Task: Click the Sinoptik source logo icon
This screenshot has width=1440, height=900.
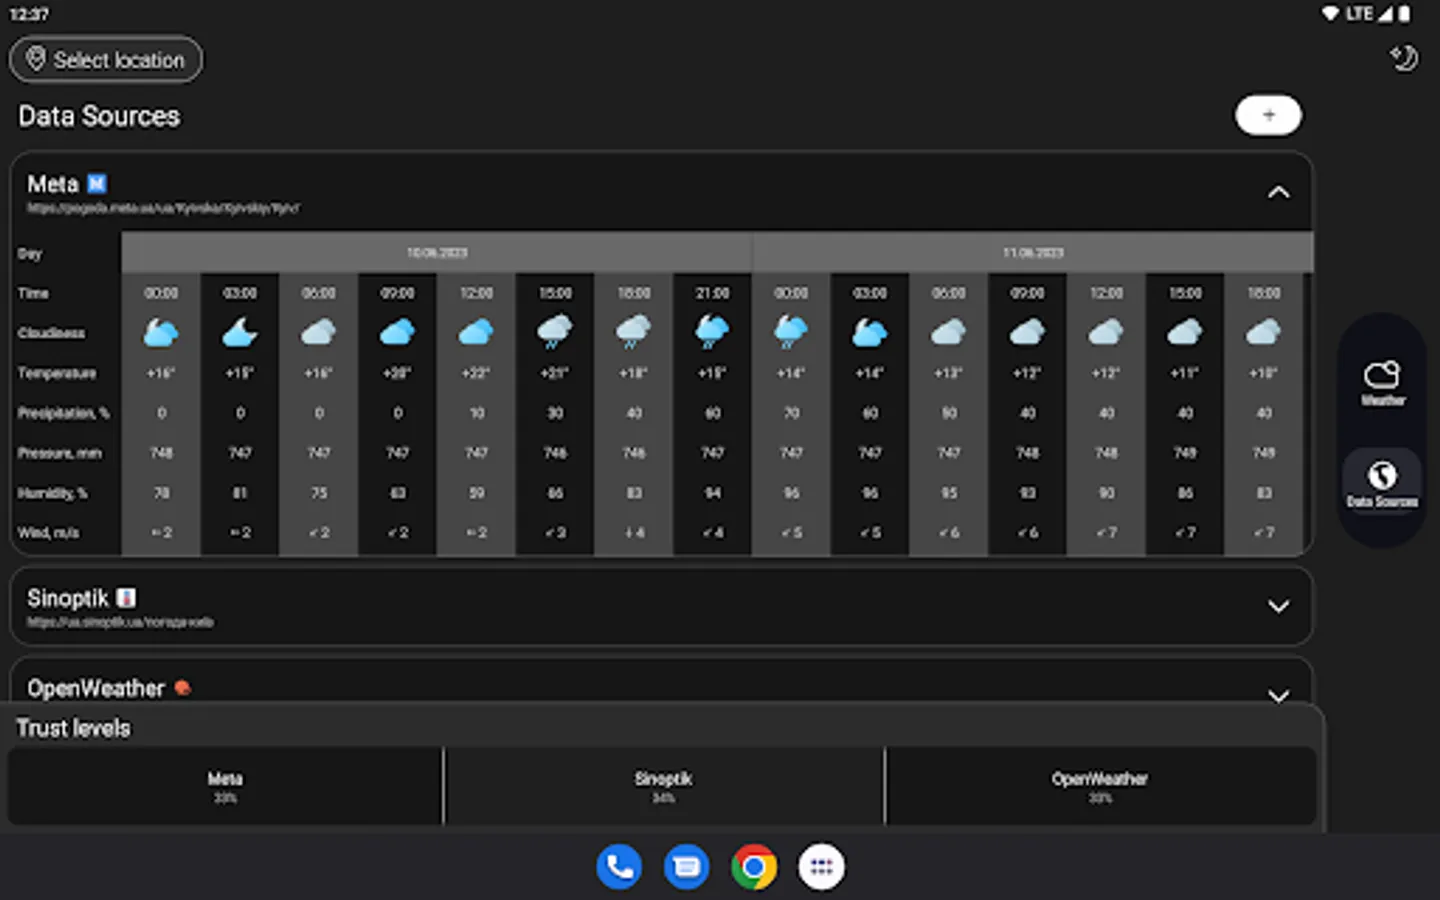Action: (x=126, y=598)
